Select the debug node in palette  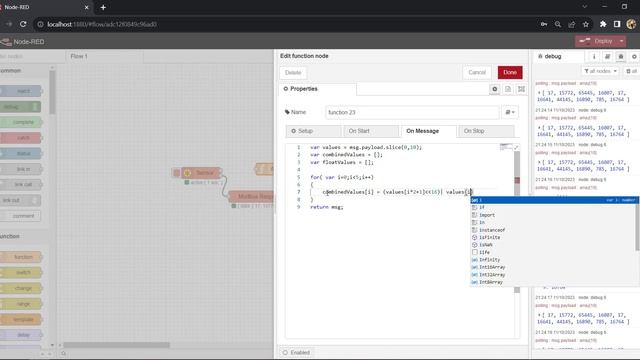(x=20, y=107)
